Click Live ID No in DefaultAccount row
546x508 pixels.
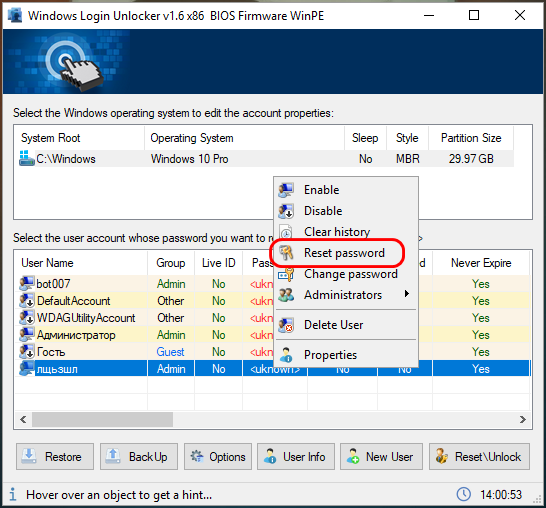(x=219, y=301)
